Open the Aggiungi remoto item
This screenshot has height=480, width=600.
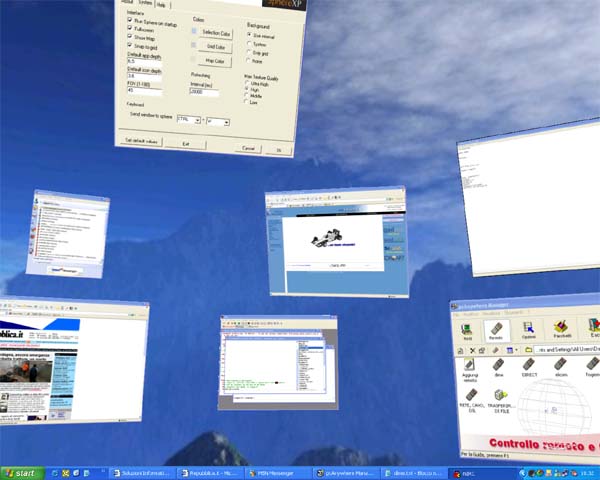[x=470, y=369]
